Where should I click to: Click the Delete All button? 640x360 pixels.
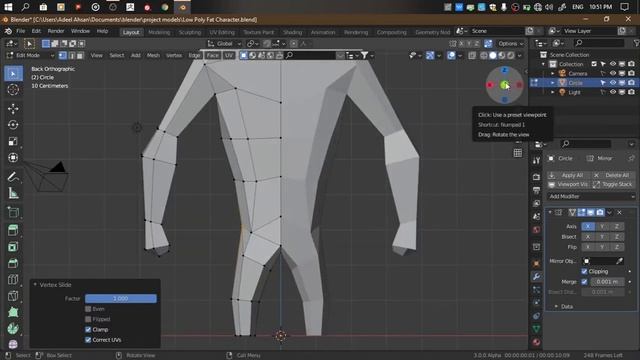[x=613, y=175]
